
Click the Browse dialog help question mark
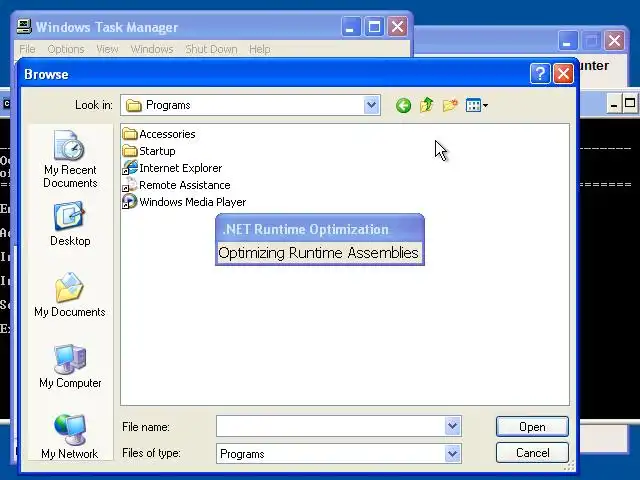click(x=540, y=74)
